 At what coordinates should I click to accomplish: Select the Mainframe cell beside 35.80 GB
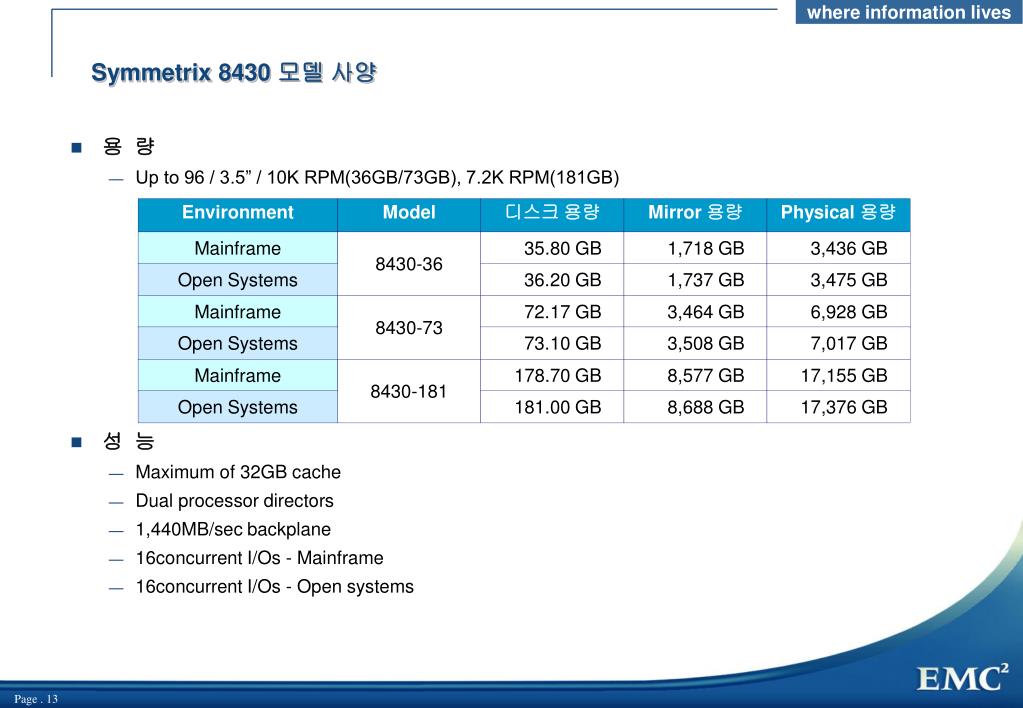[x=237, y=248]
